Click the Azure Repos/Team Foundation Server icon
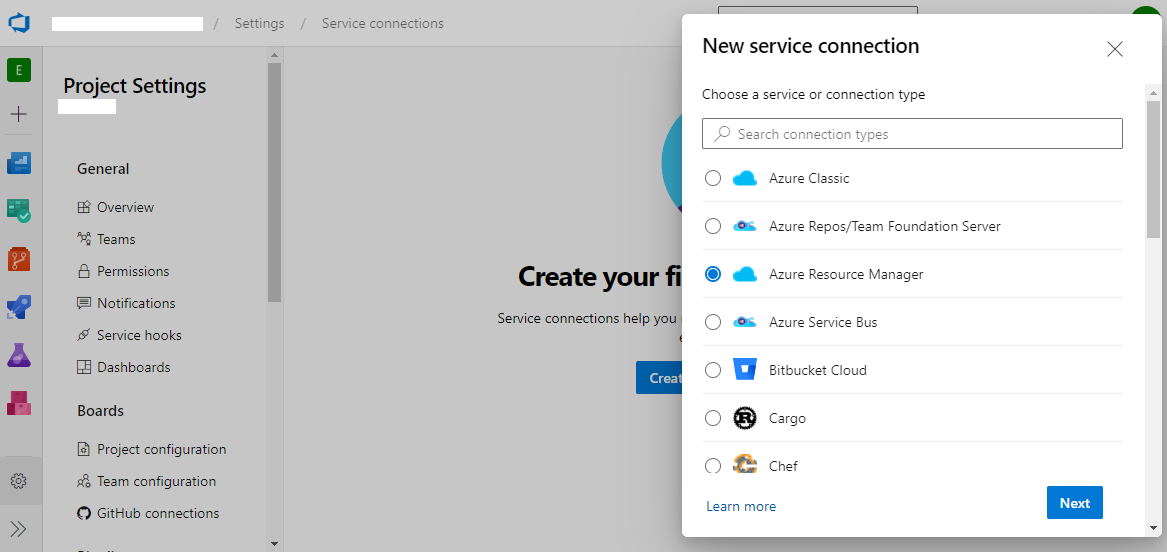This screenshot has height=552, width=1167. point(744,226)
